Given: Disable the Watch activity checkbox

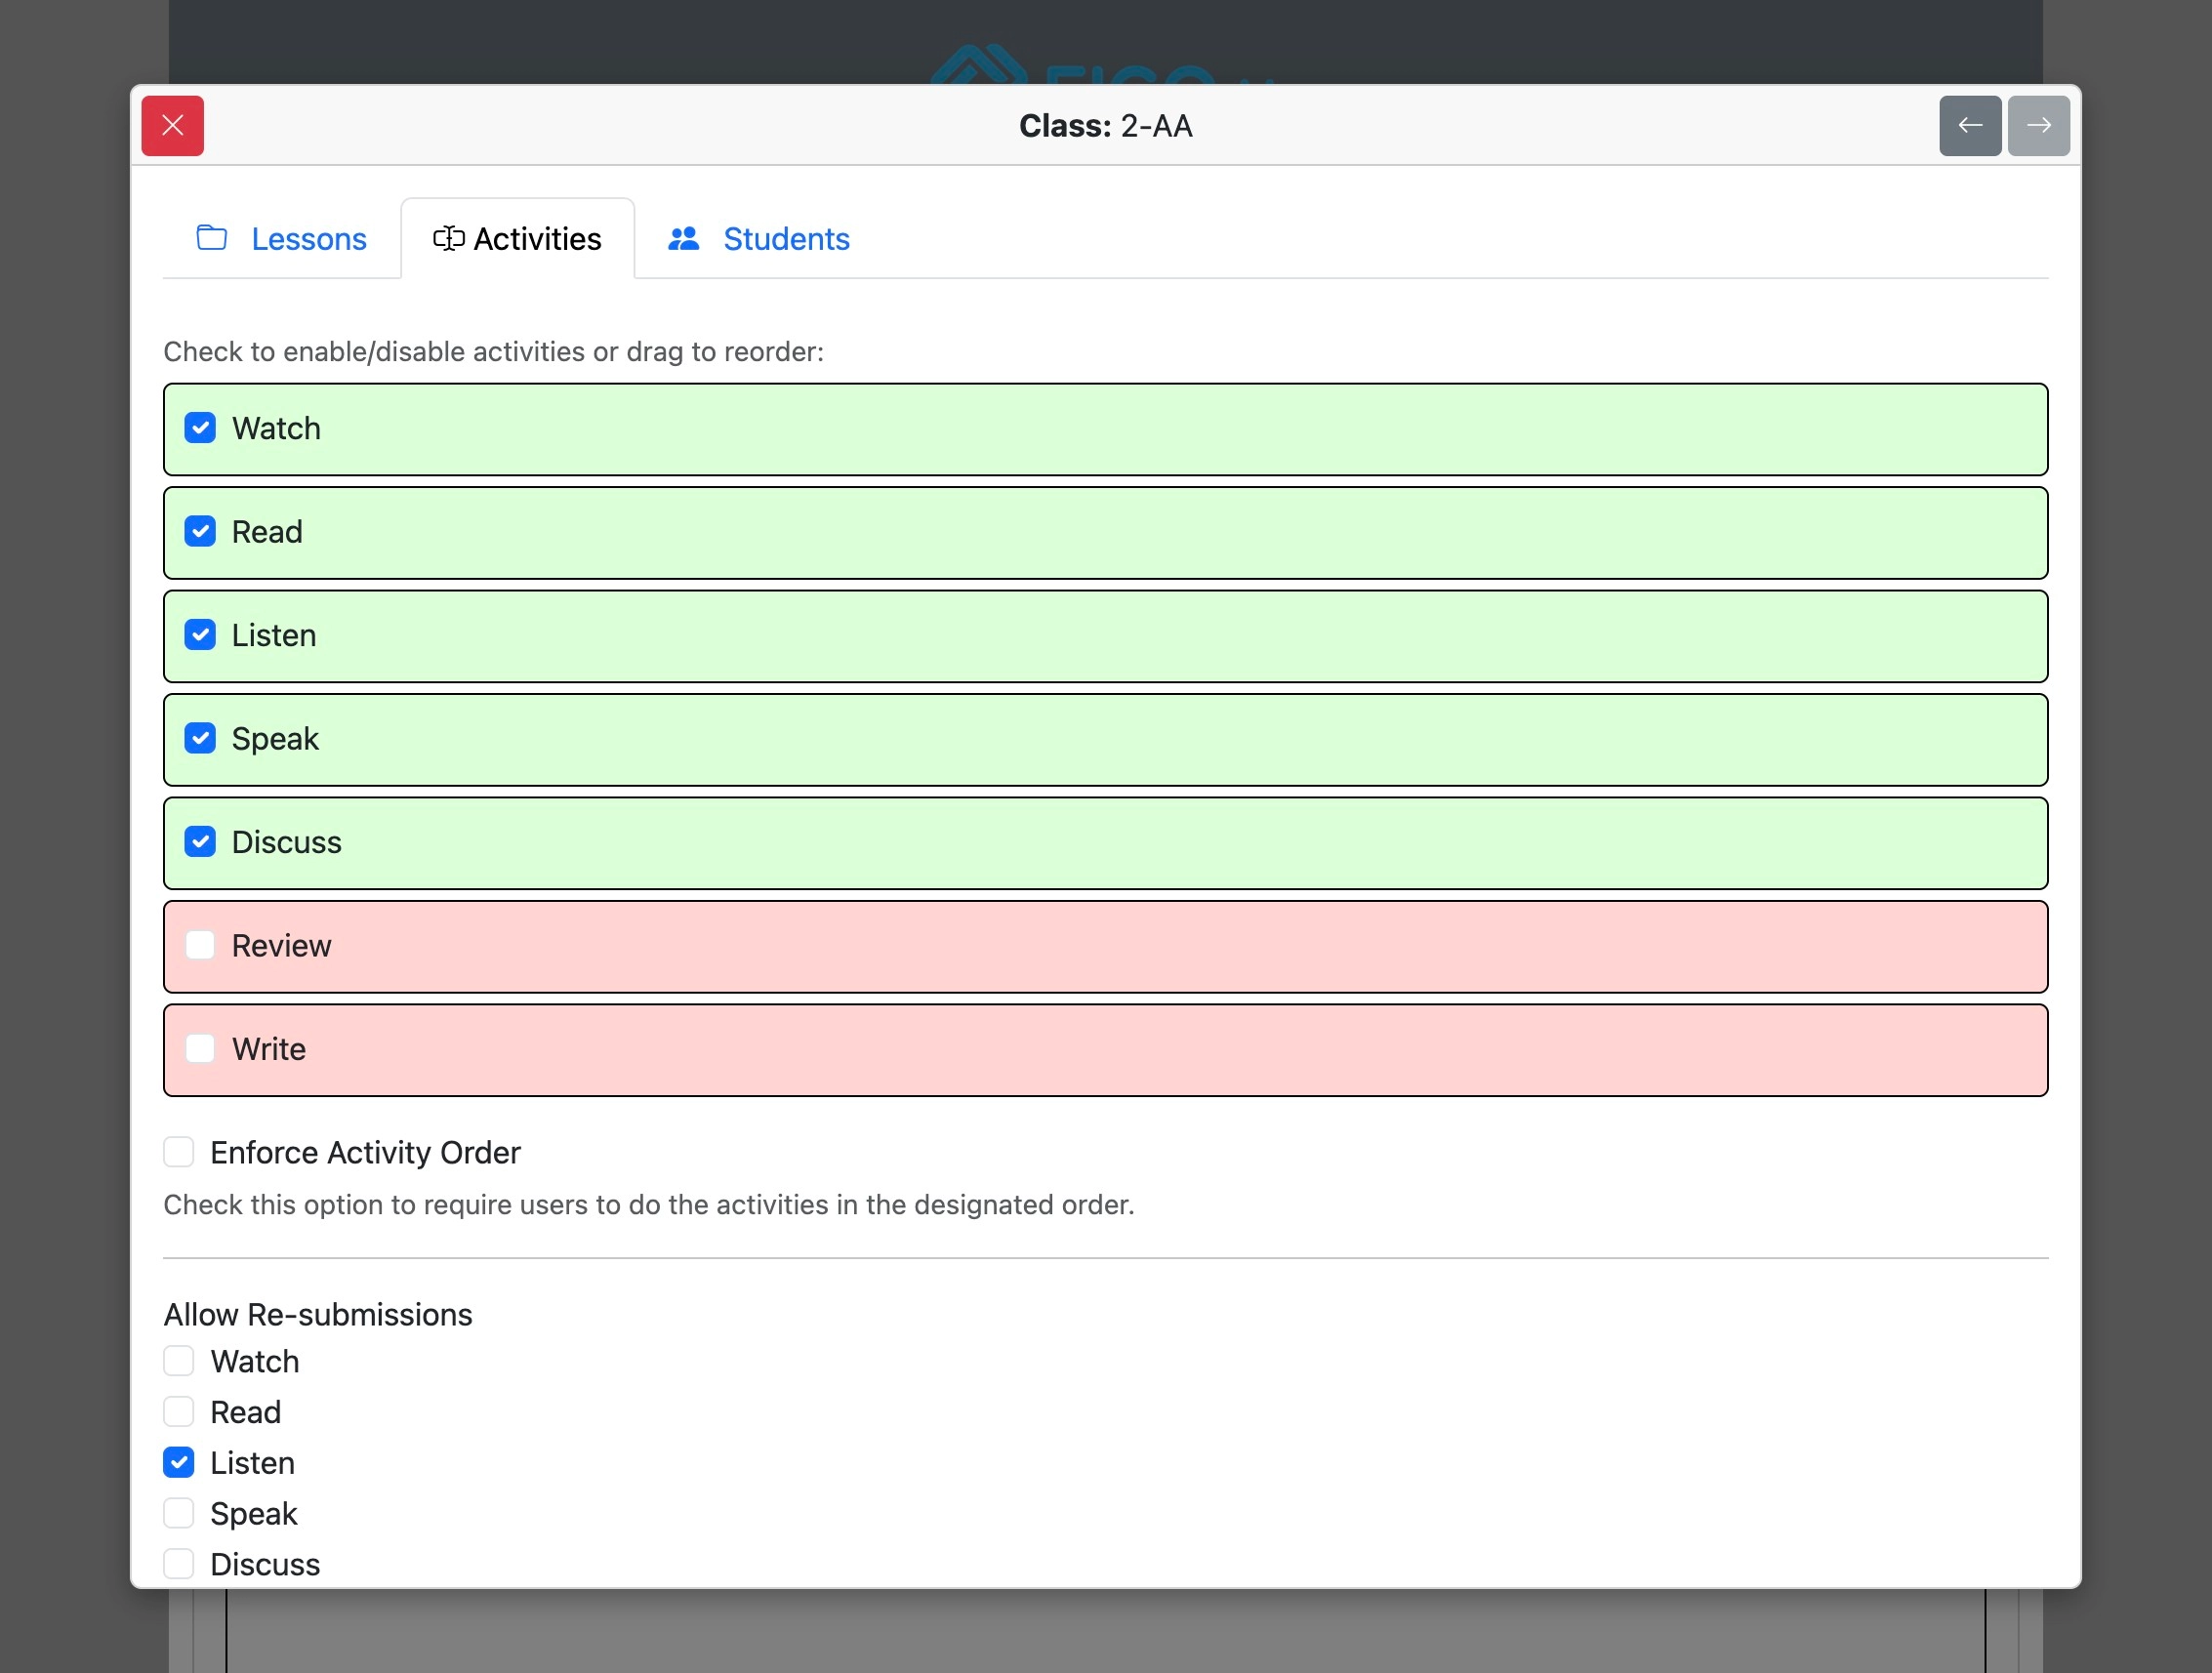Looking at the screenshot, I should [200, 428].
